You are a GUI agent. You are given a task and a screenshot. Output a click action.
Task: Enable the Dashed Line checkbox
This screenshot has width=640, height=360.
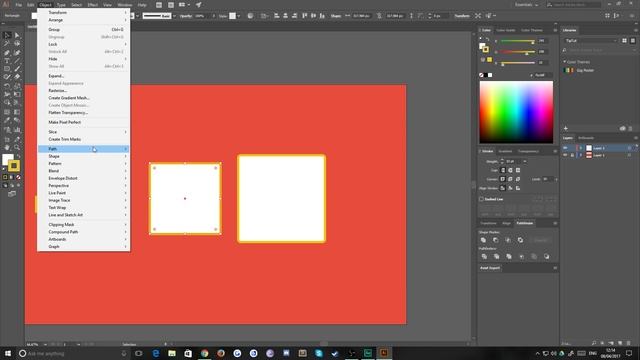(x=481, y=199)
